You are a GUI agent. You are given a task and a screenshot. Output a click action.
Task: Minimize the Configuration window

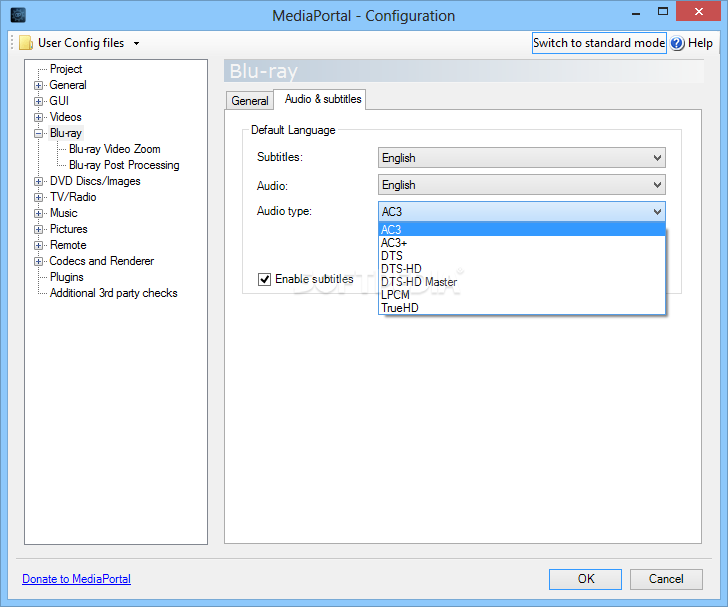(637, 13)
